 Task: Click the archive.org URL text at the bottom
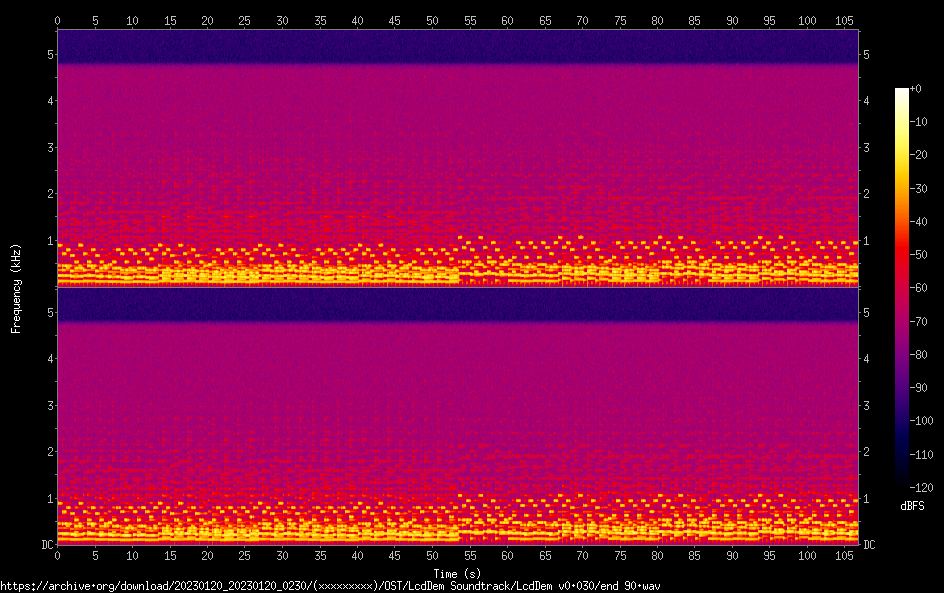(x=330, y=586)
